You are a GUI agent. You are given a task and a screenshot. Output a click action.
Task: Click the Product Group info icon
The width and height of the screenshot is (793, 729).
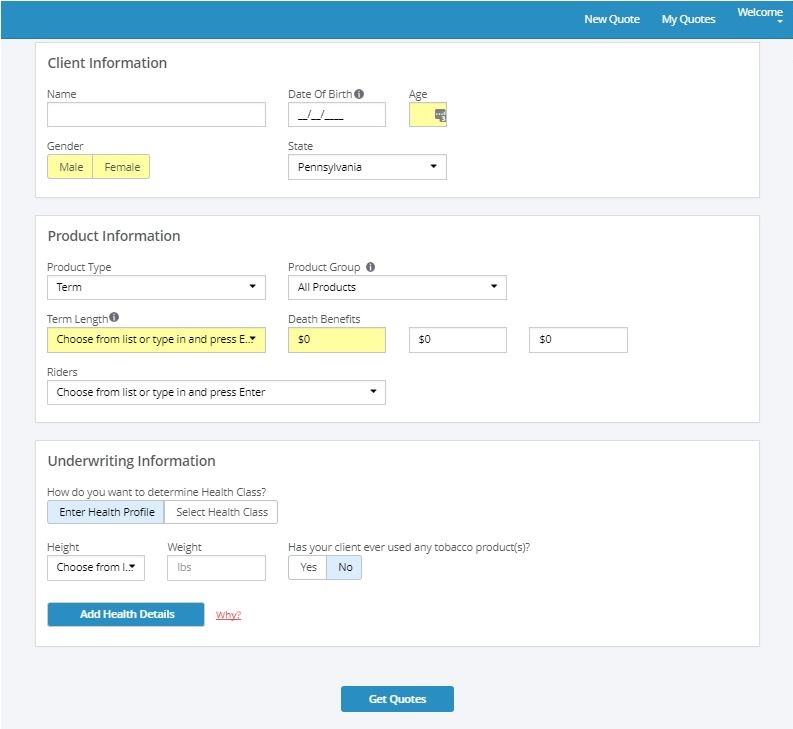pyautogui.click(x=370, y=267)
